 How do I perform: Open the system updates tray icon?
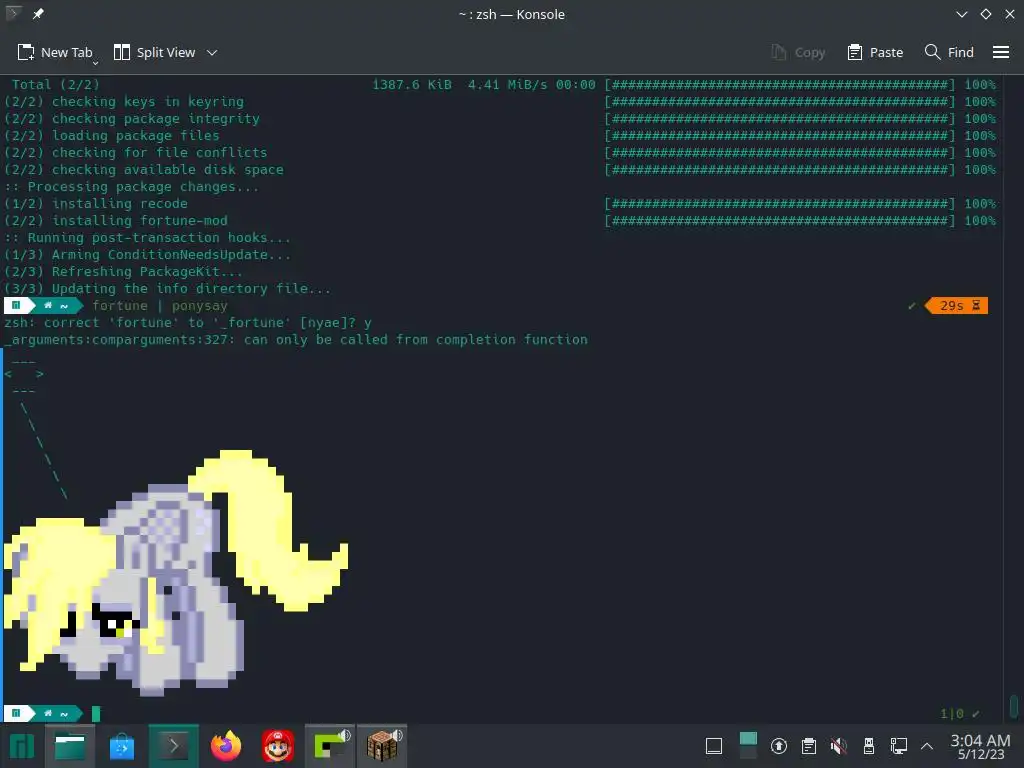coord(778,746)
